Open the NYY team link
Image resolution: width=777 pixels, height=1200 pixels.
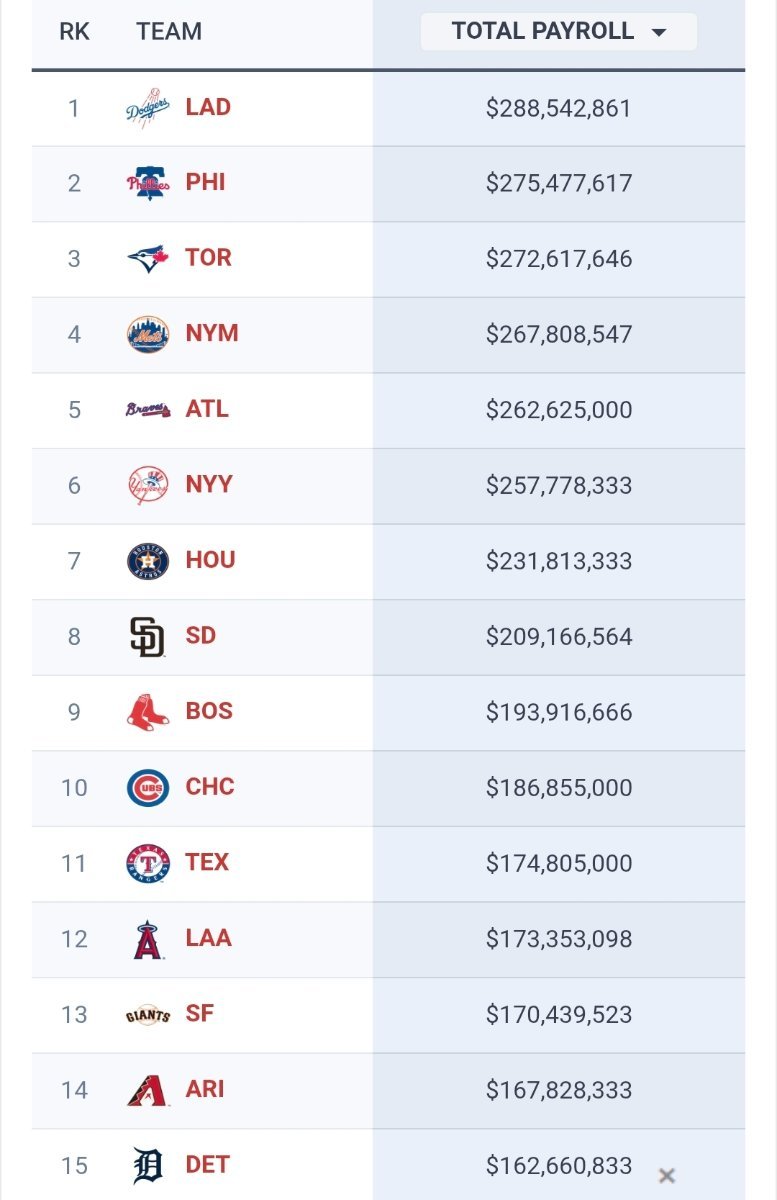(x=209, y=485)
